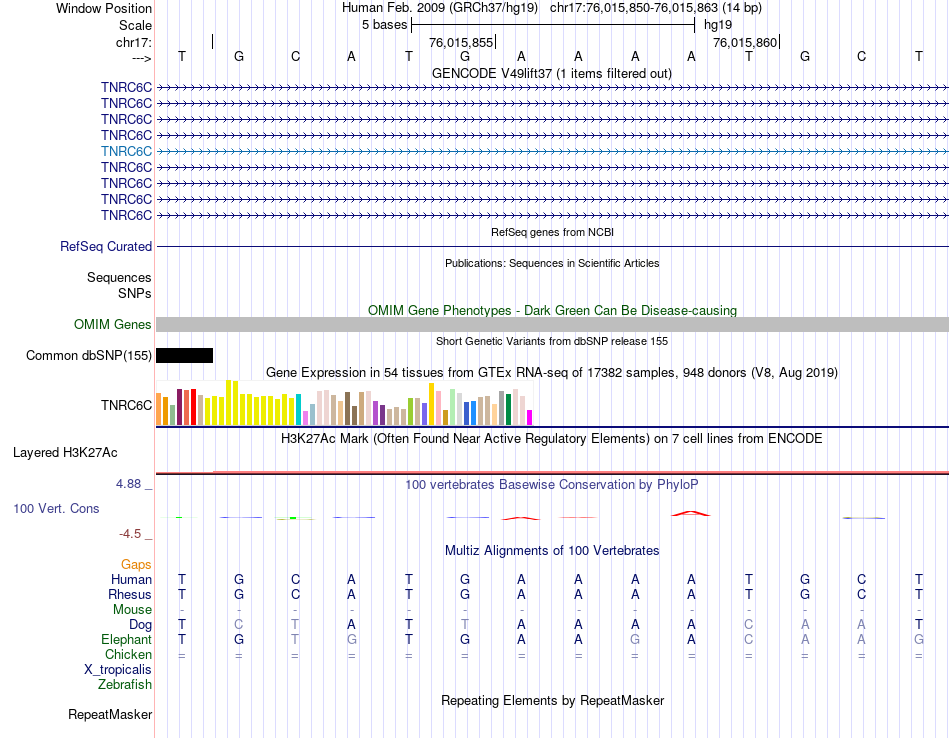This screenshot has height=738, width=950.
Task: Select the Scale label
Action: click(x=135, y=25)
